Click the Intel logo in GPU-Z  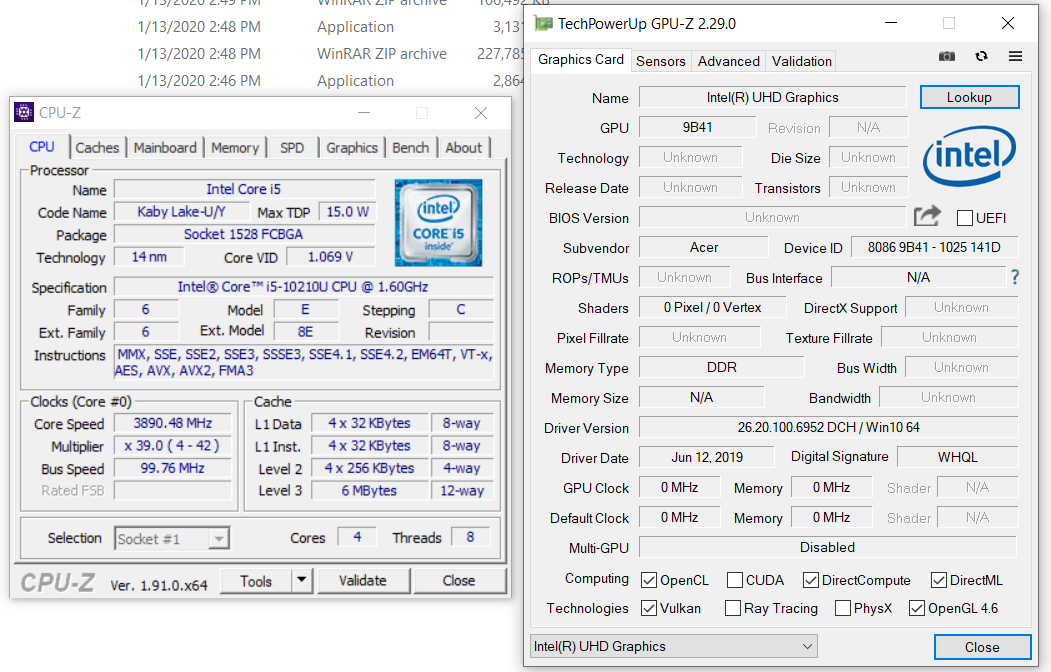[x=969, y=155]
